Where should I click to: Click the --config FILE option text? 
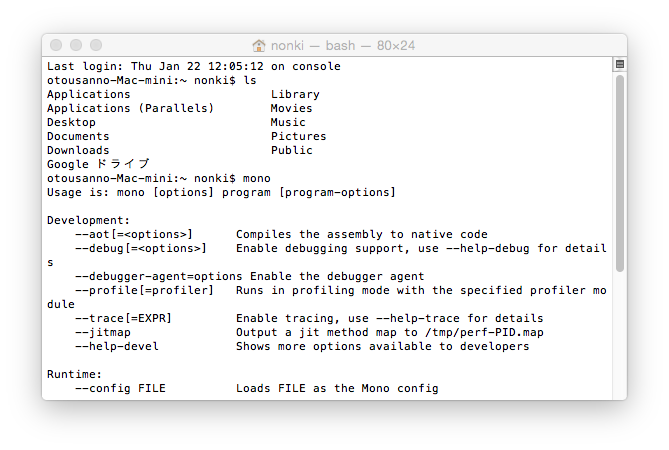pos(120,388)
